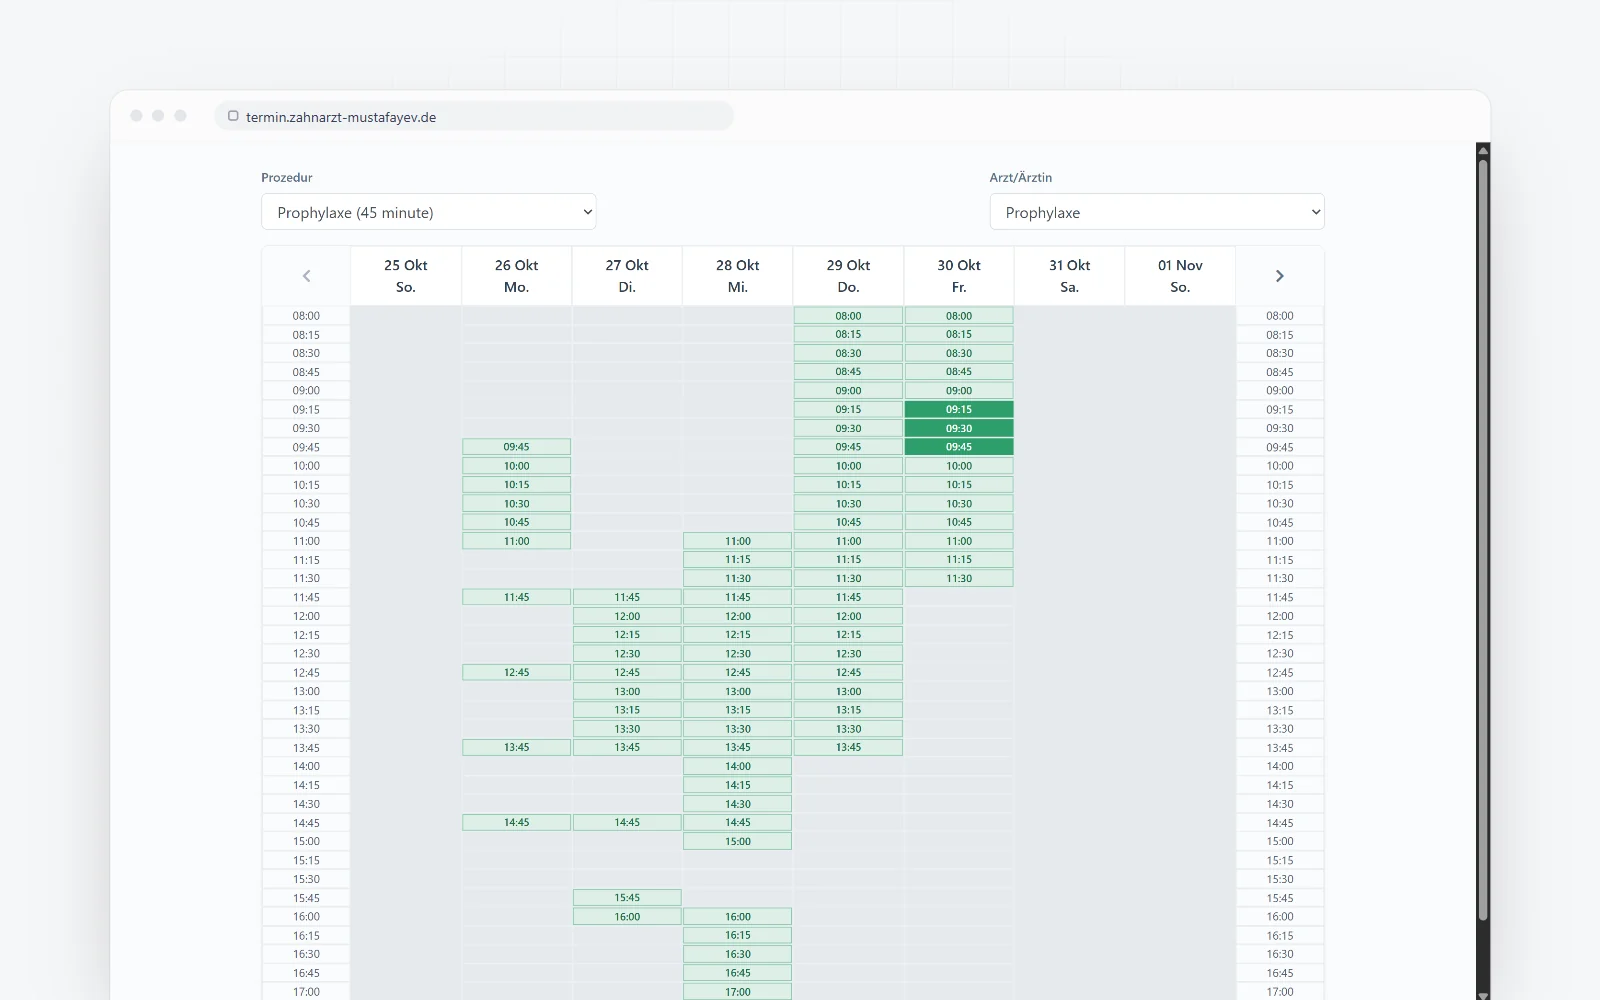Click highlighted 09:30 slot on Friday 30 Okt
Screen dimensions: 1600x1000
coord(959,428)
